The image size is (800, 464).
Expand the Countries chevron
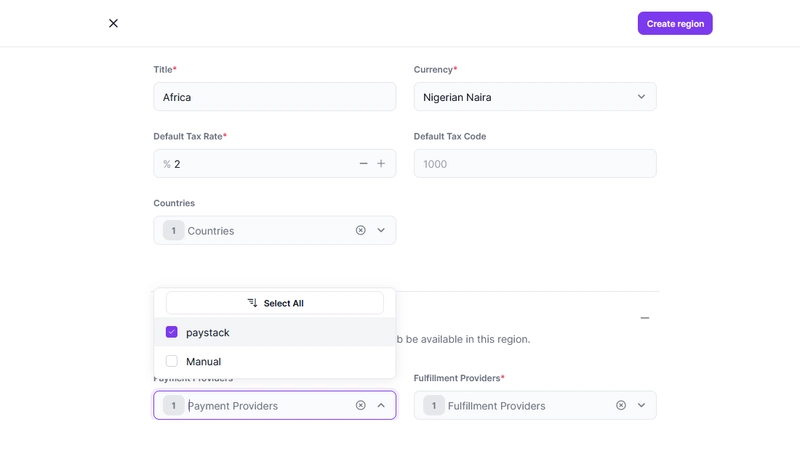click(381, 230)
